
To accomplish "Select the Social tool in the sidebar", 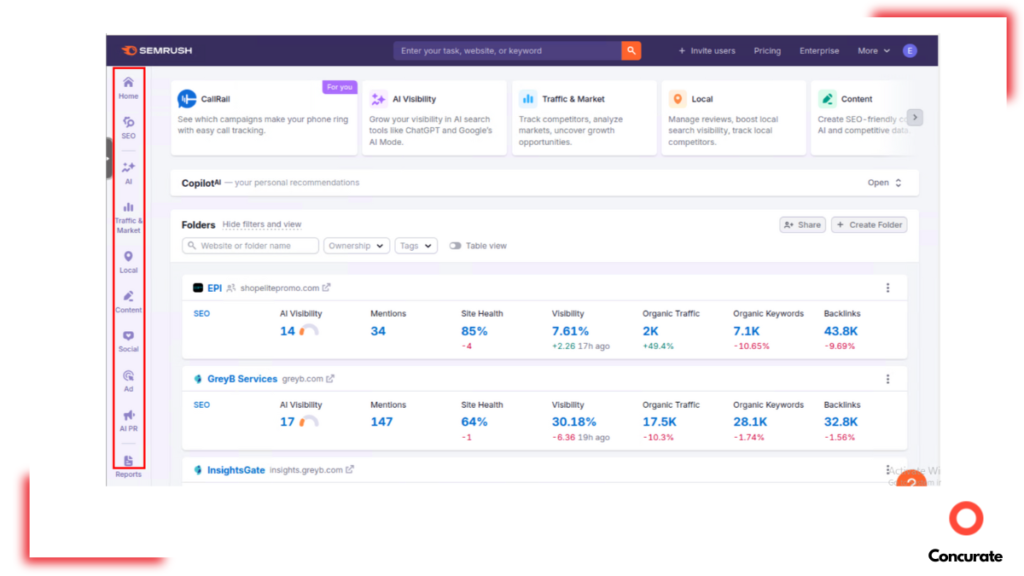I will point(128,343).
